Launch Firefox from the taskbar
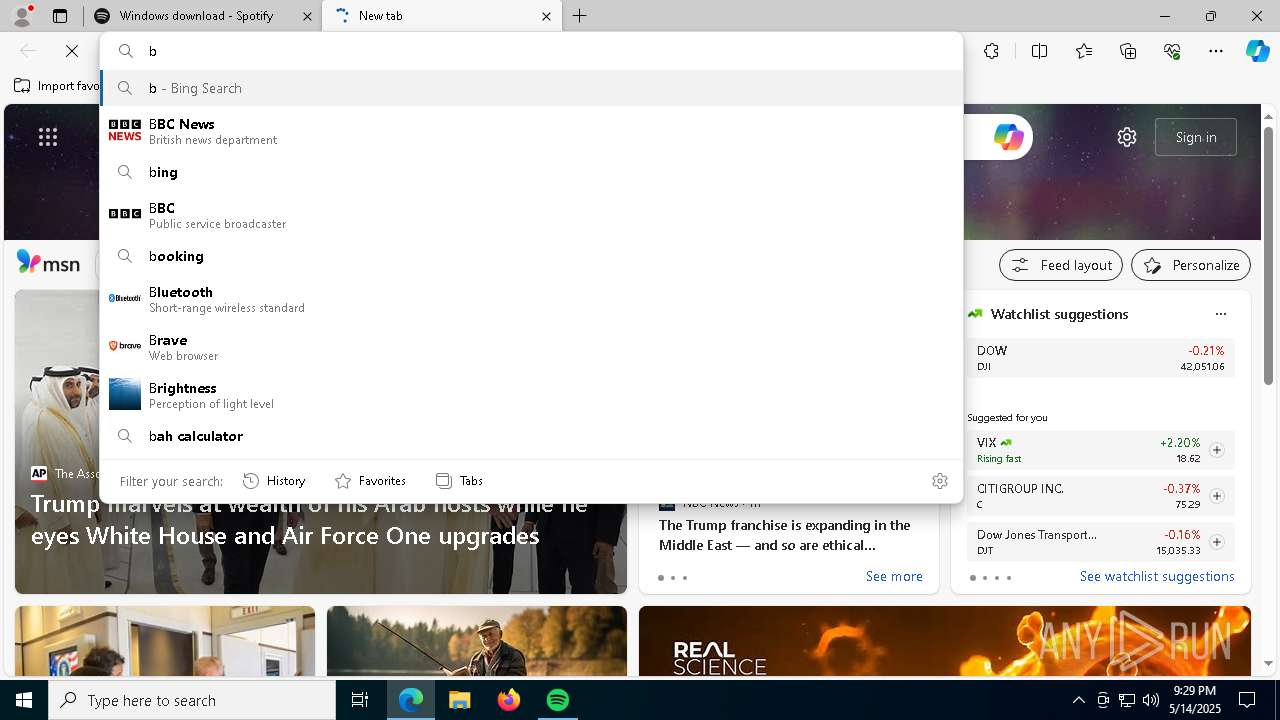Image resolution: width=1280 pixels, height=720 pixels. point(508,700)
